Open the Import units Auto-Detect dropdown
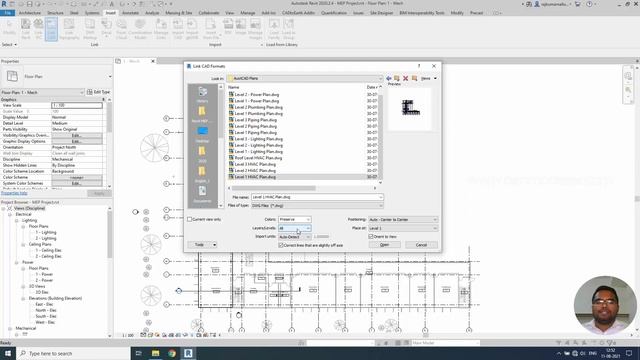Image resolution: width=640 pixels, height=360 pixels. [294, 237]
